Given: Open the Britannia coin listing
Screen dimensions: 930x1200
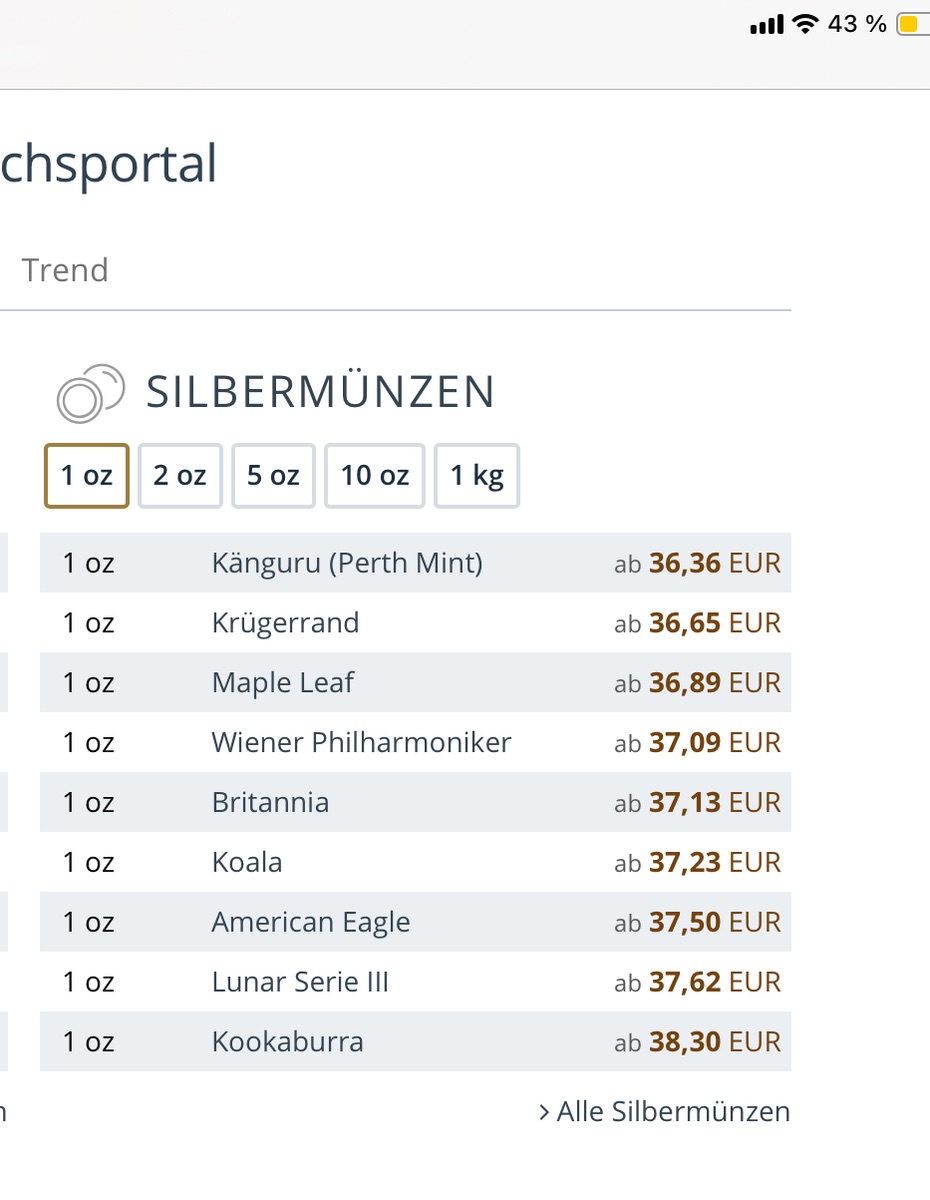Looking at the screenshot, I should click(x=270, y=803).
